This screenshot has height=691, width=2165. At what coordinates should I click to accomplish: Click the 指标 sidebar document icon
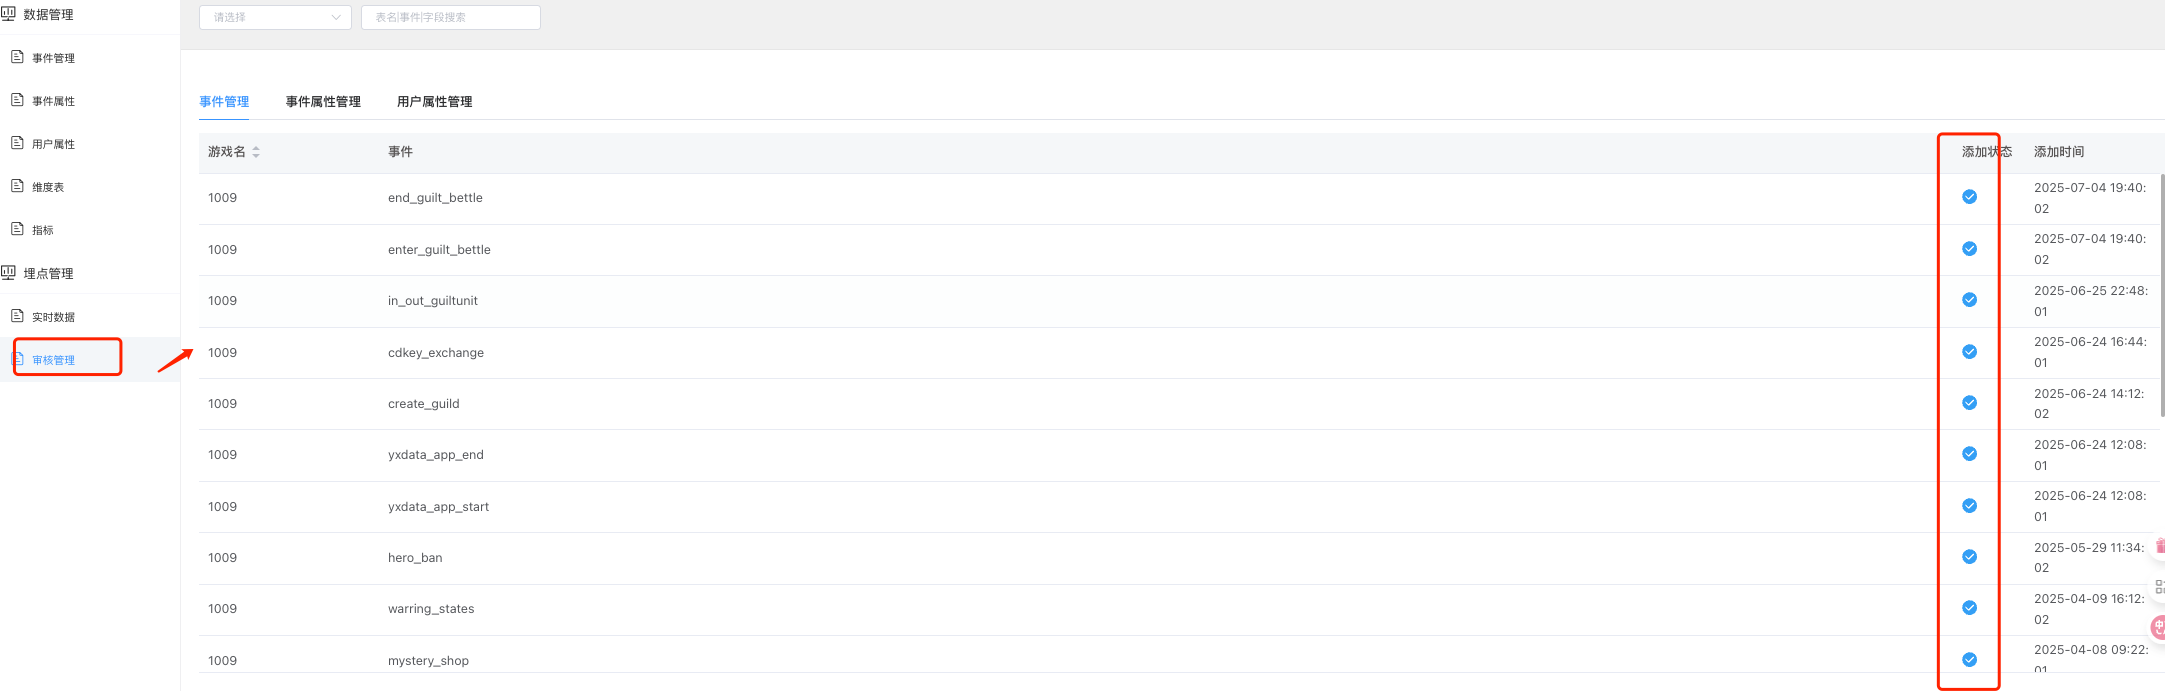pos(17,229)
